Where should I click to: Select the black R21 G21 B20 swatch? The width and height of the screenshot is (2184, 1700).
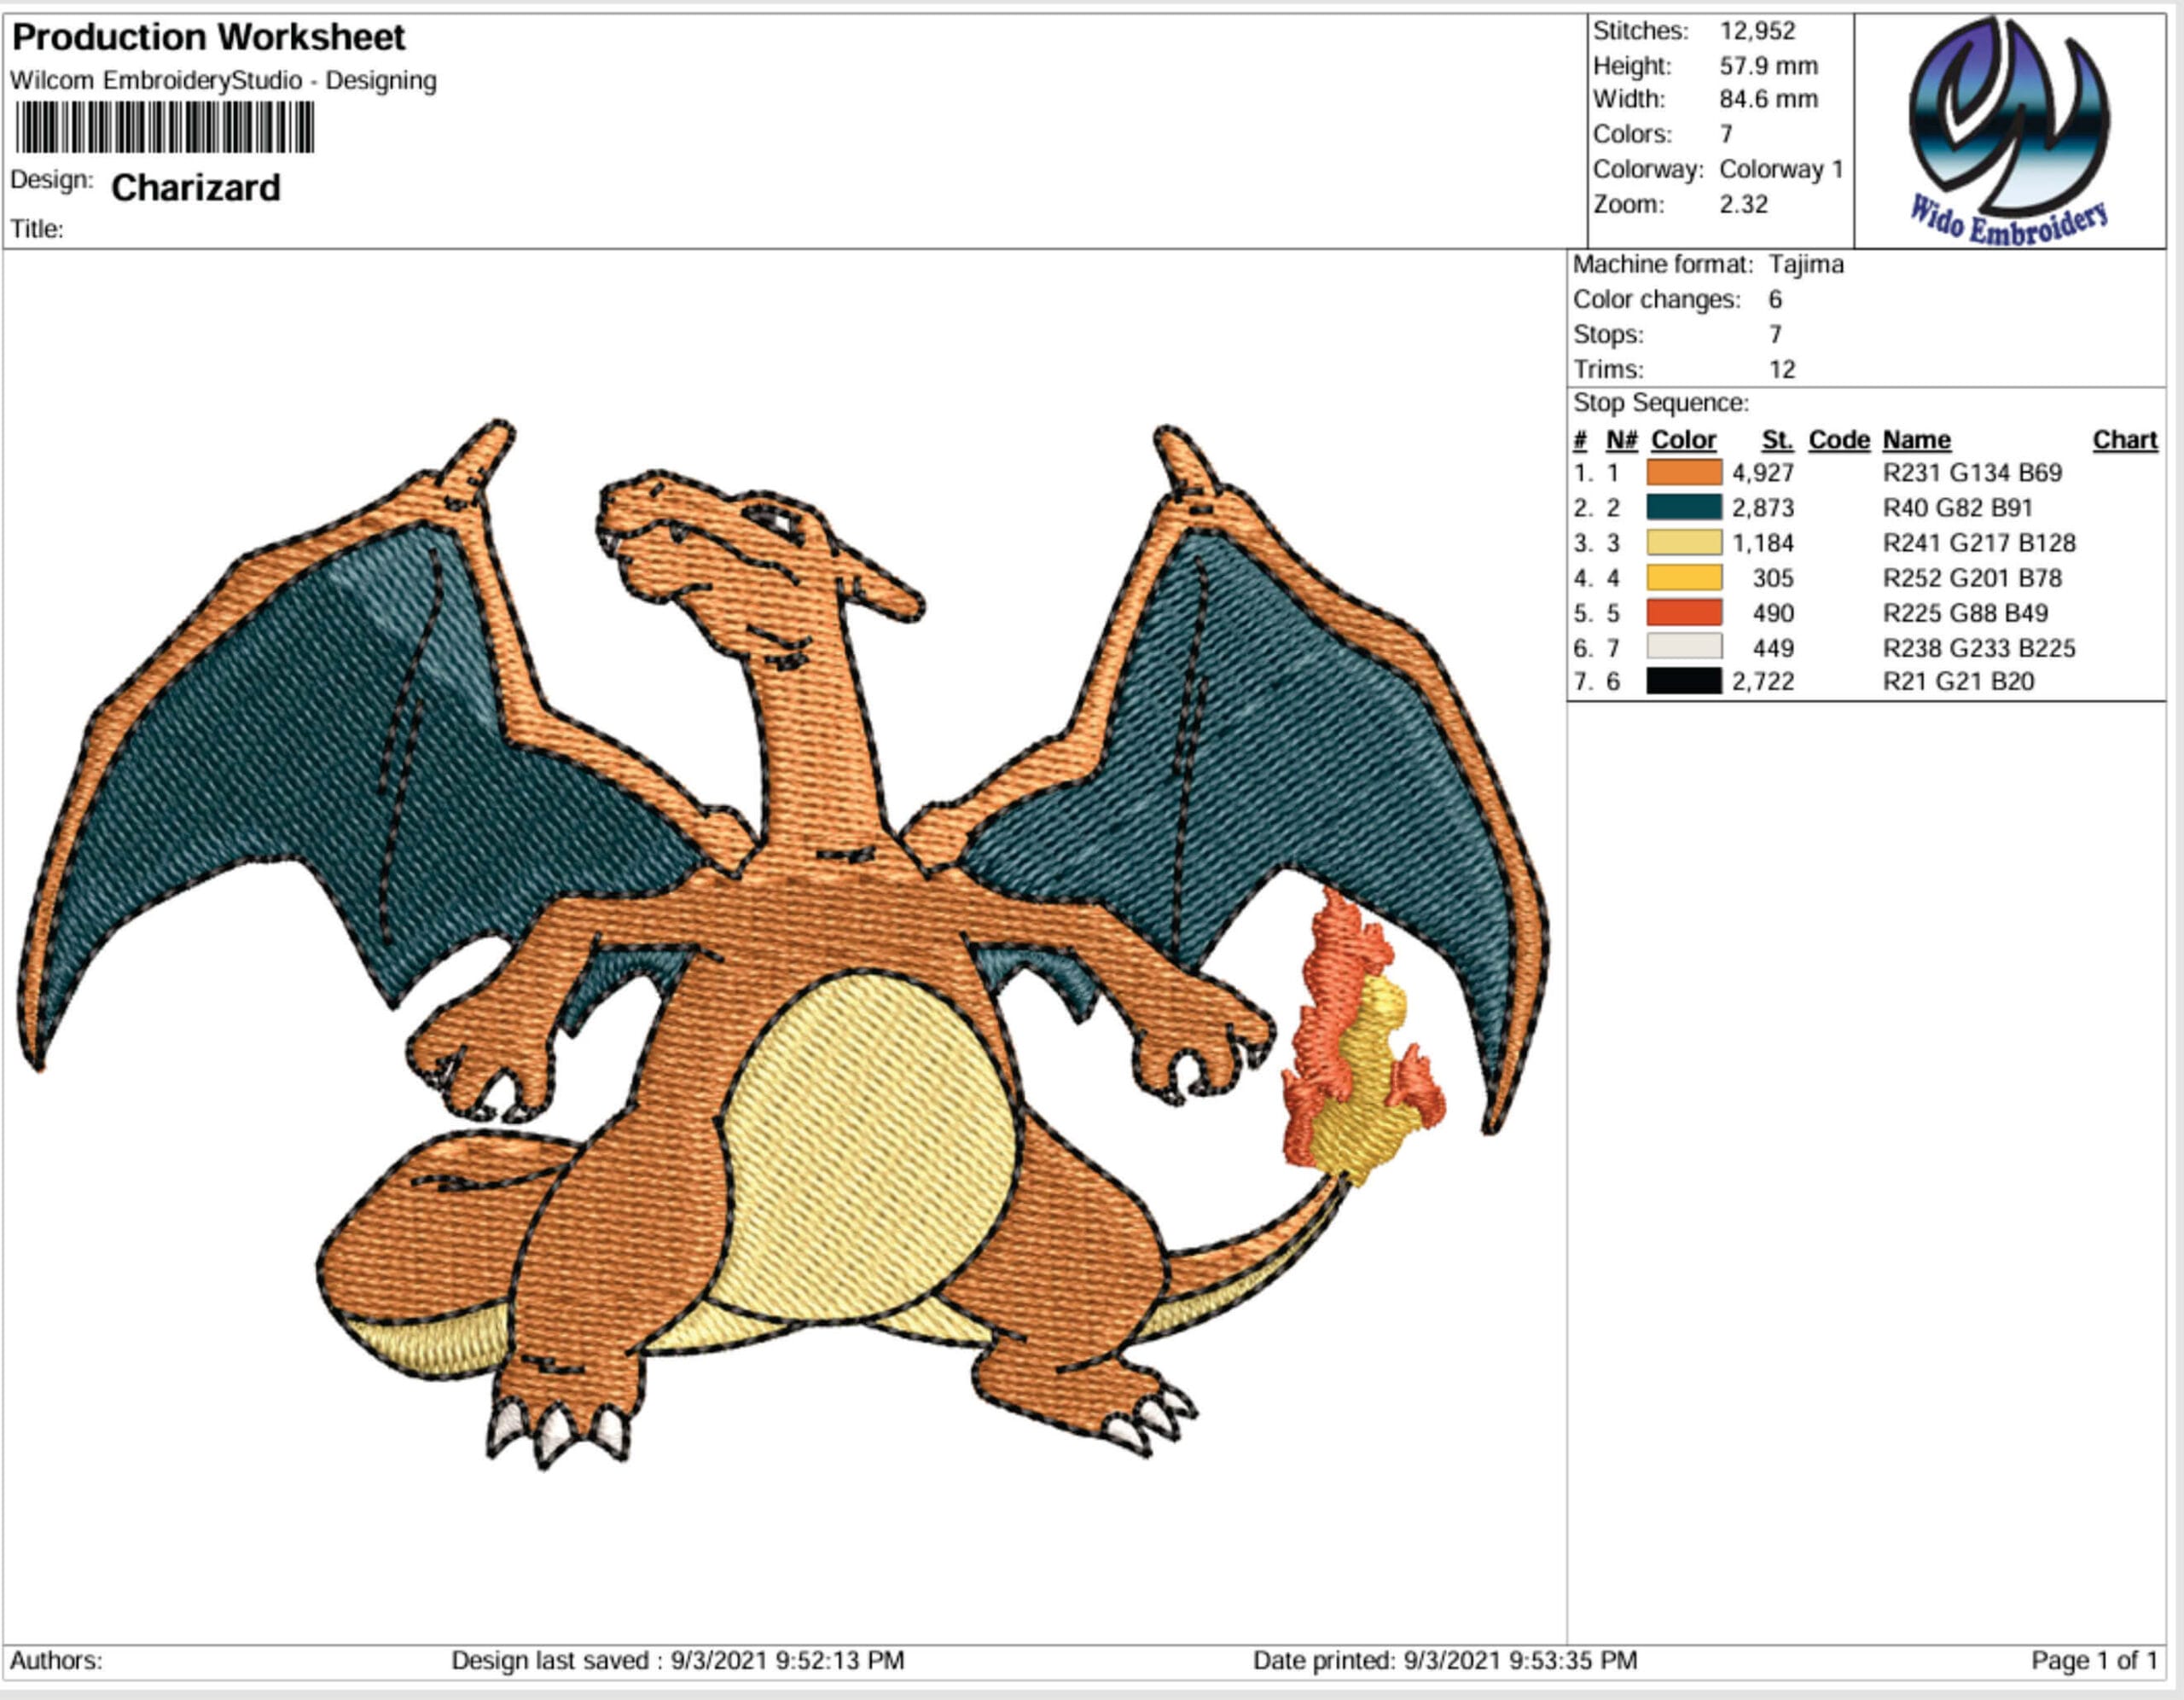pyautogui.click(x=1684, y=681)
